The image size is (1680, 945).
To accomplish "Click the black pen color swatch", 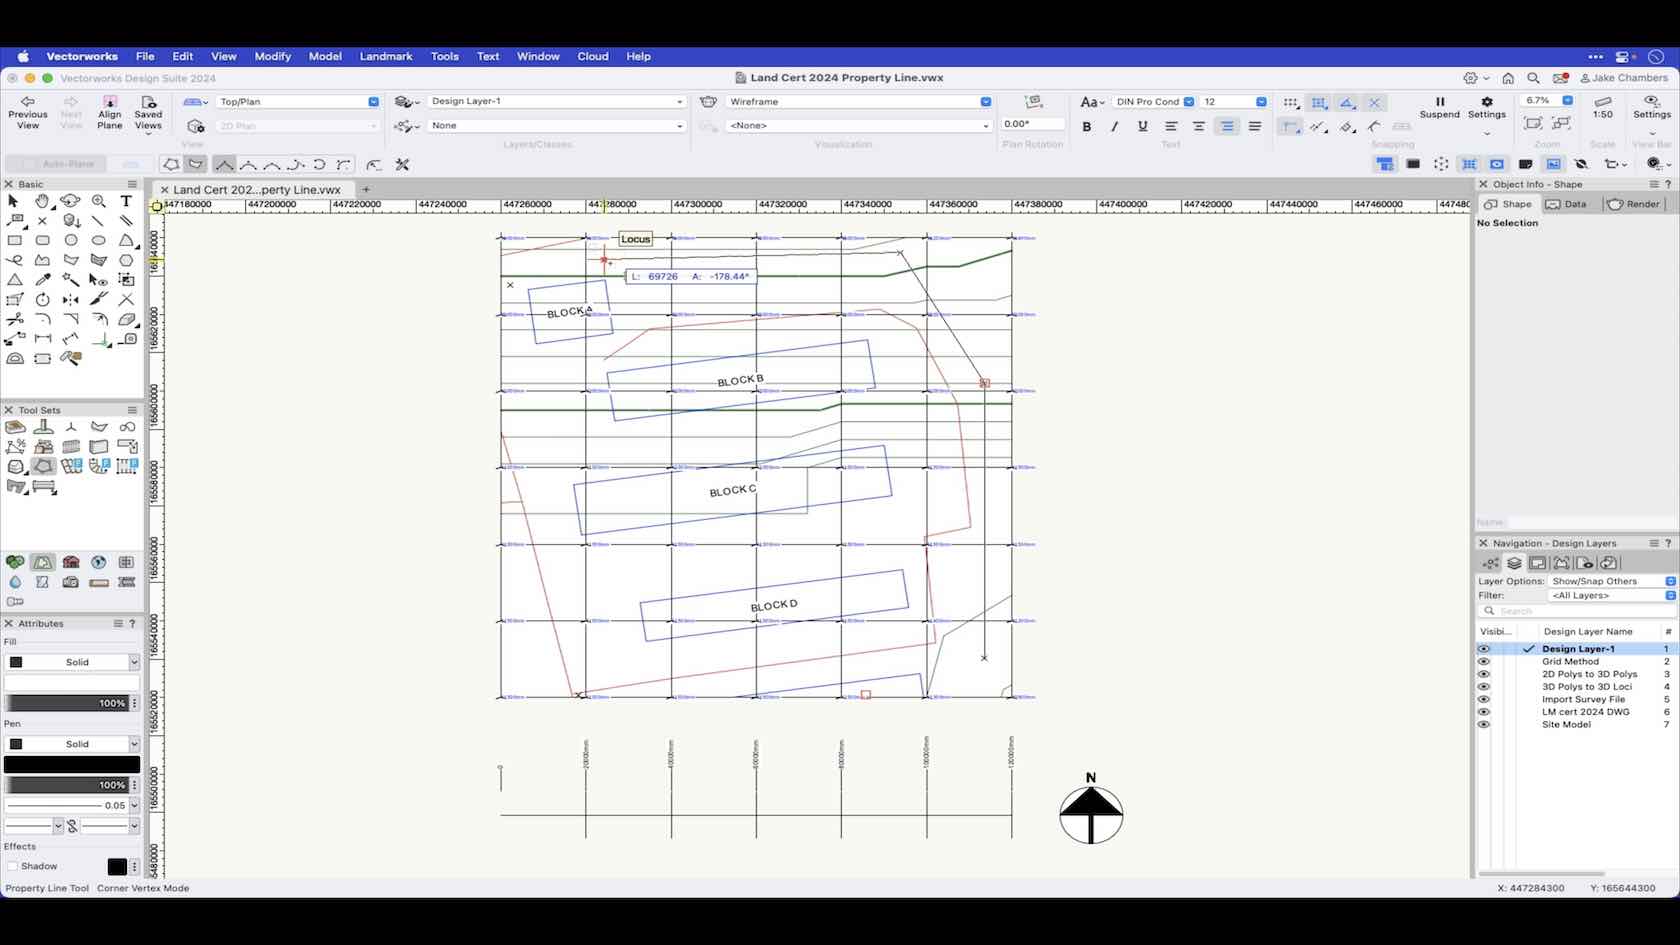I will (70, 764).
